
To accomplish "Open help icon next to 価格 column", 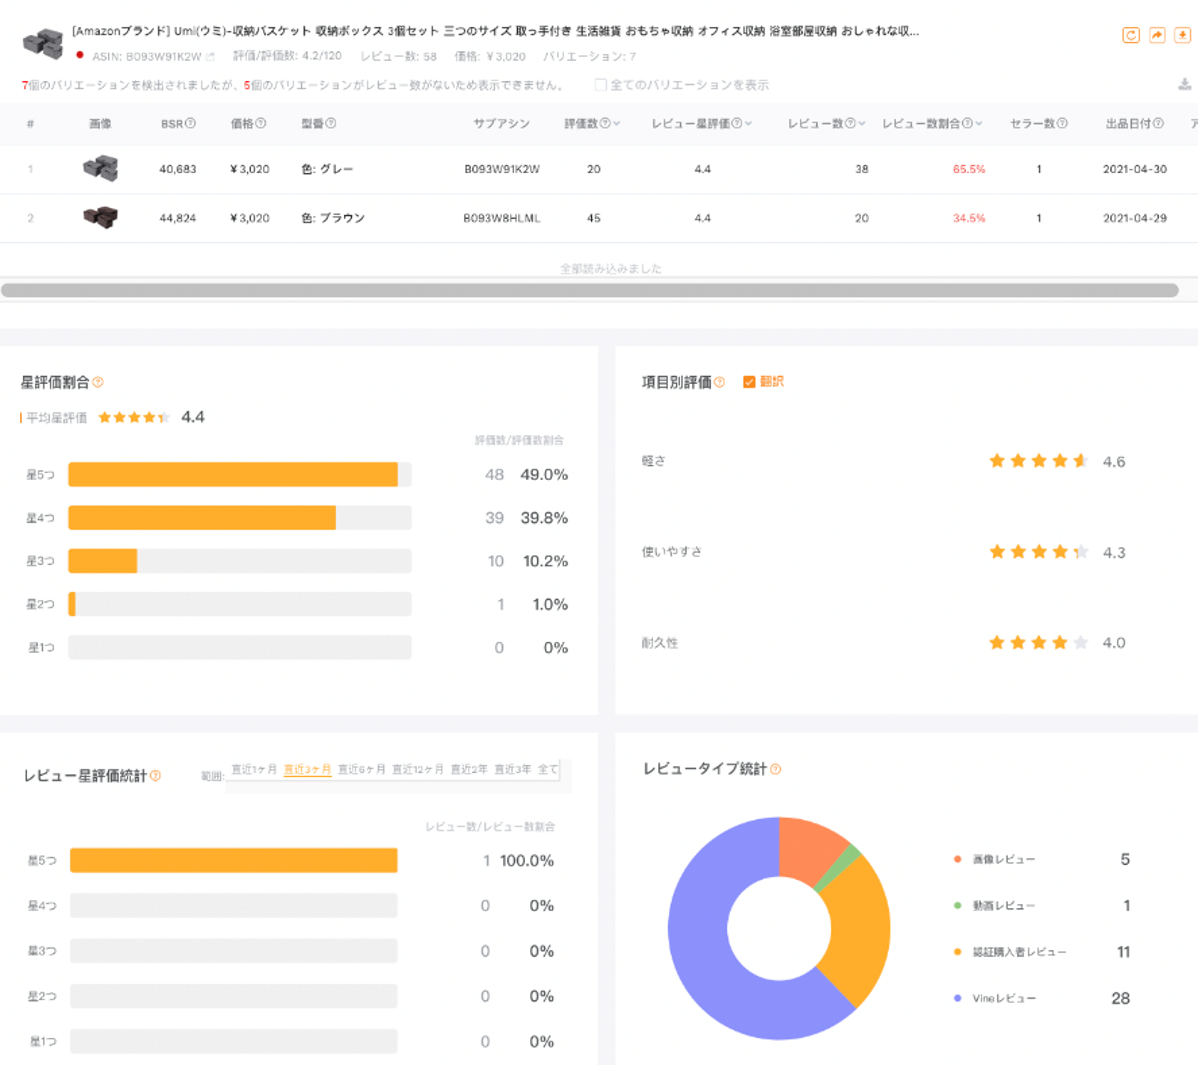I will (x=261, y=124).
